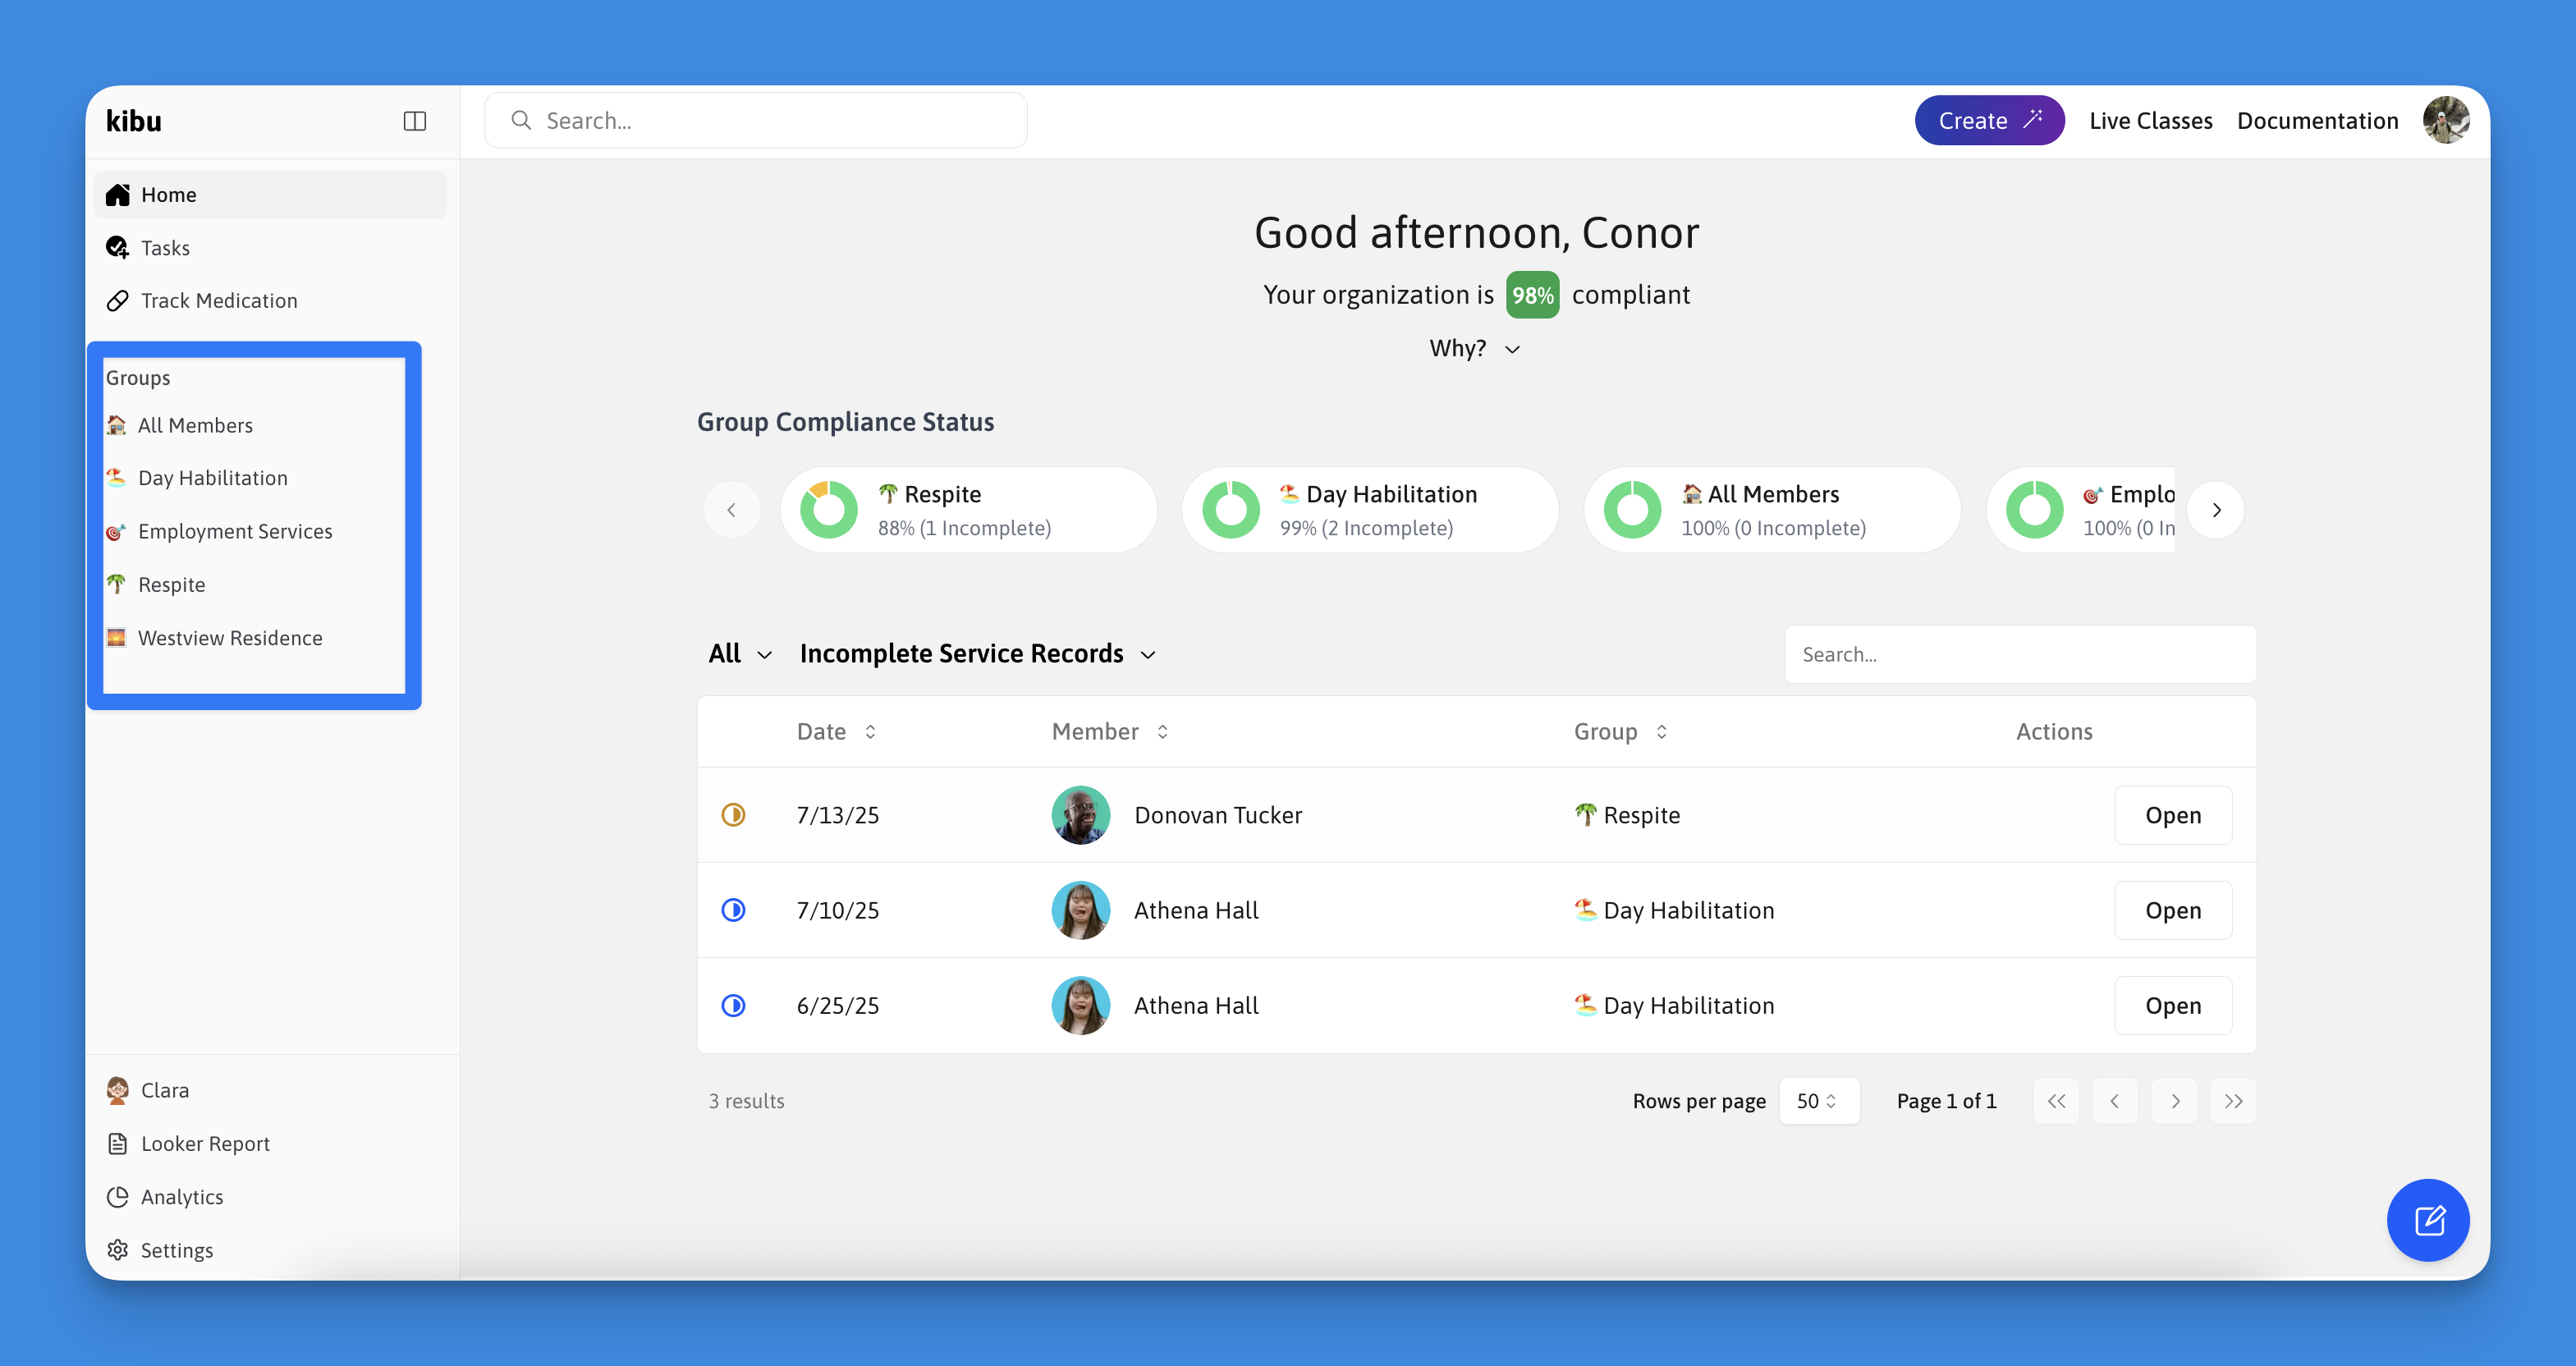2576x1366 pixels.
Task: Collapse the sidebar with the panel icon
Action: coord(414,121)
